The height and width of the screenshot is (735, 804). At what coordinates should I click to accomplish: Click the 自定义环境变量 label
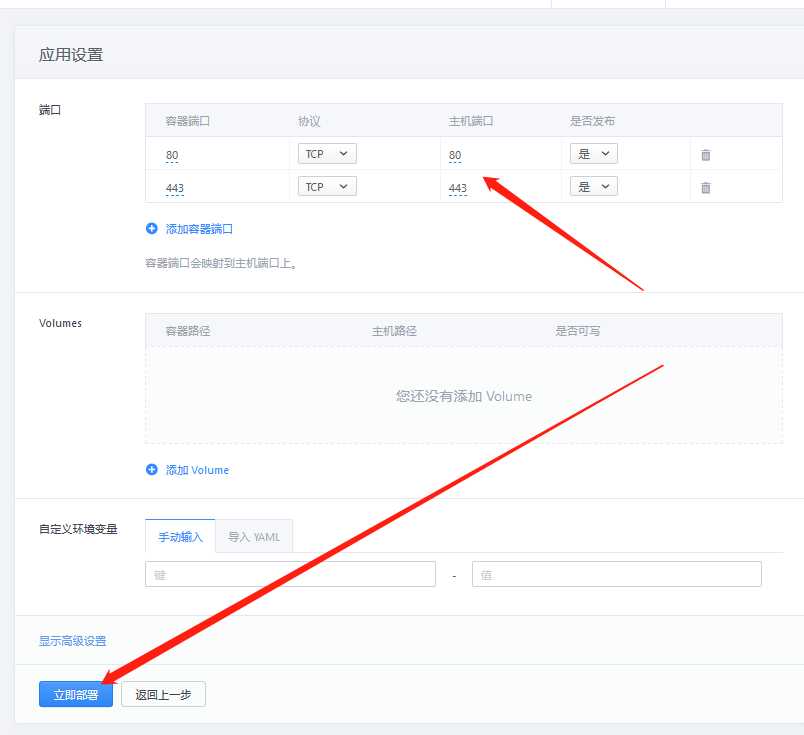tap(78, 529)
